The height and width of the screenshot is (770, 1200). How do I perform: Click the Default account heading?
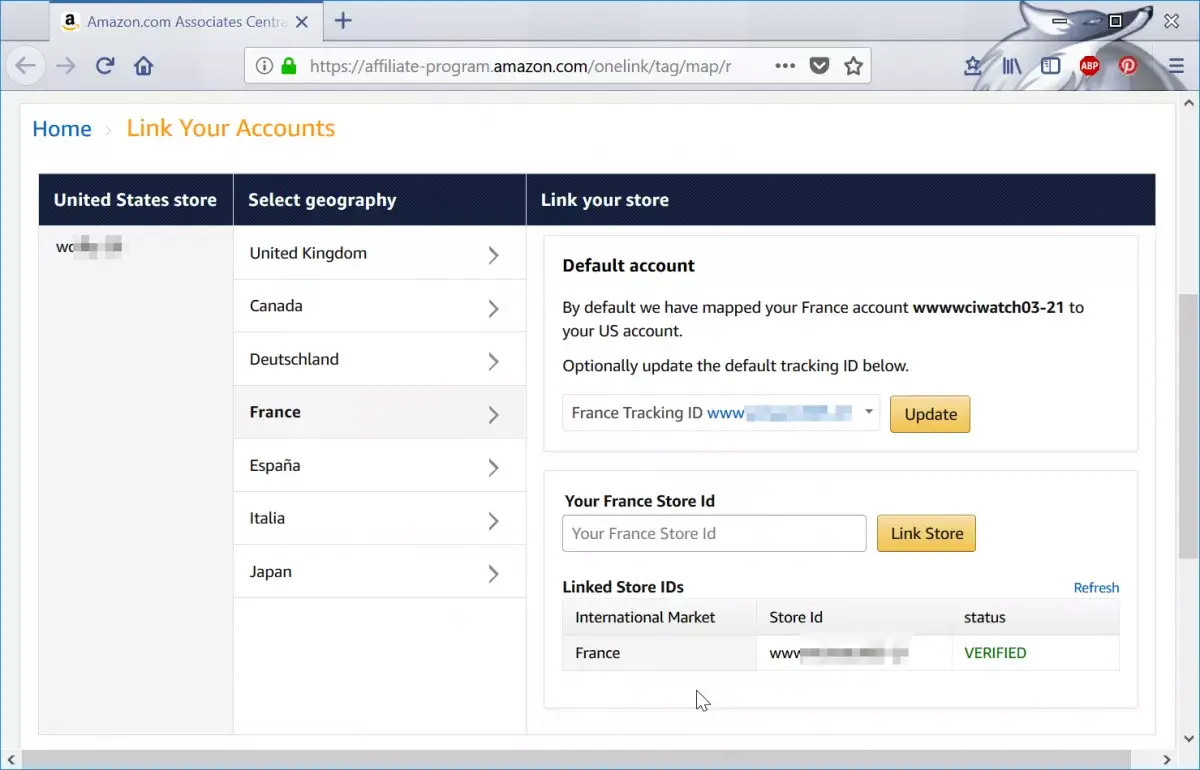tap(629, 265)
